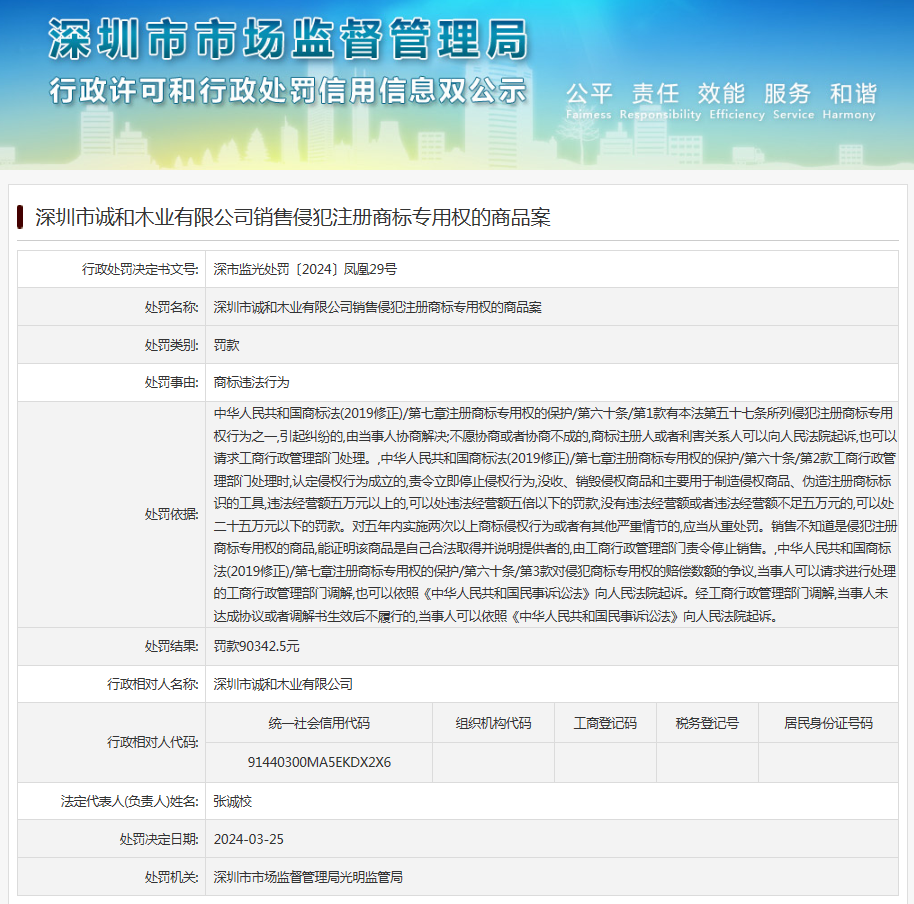The width and height of the screenshot is (914, 904).
Task: Click the 处罚类别 label
Action: pyautogui.click(x=171, y=345)
